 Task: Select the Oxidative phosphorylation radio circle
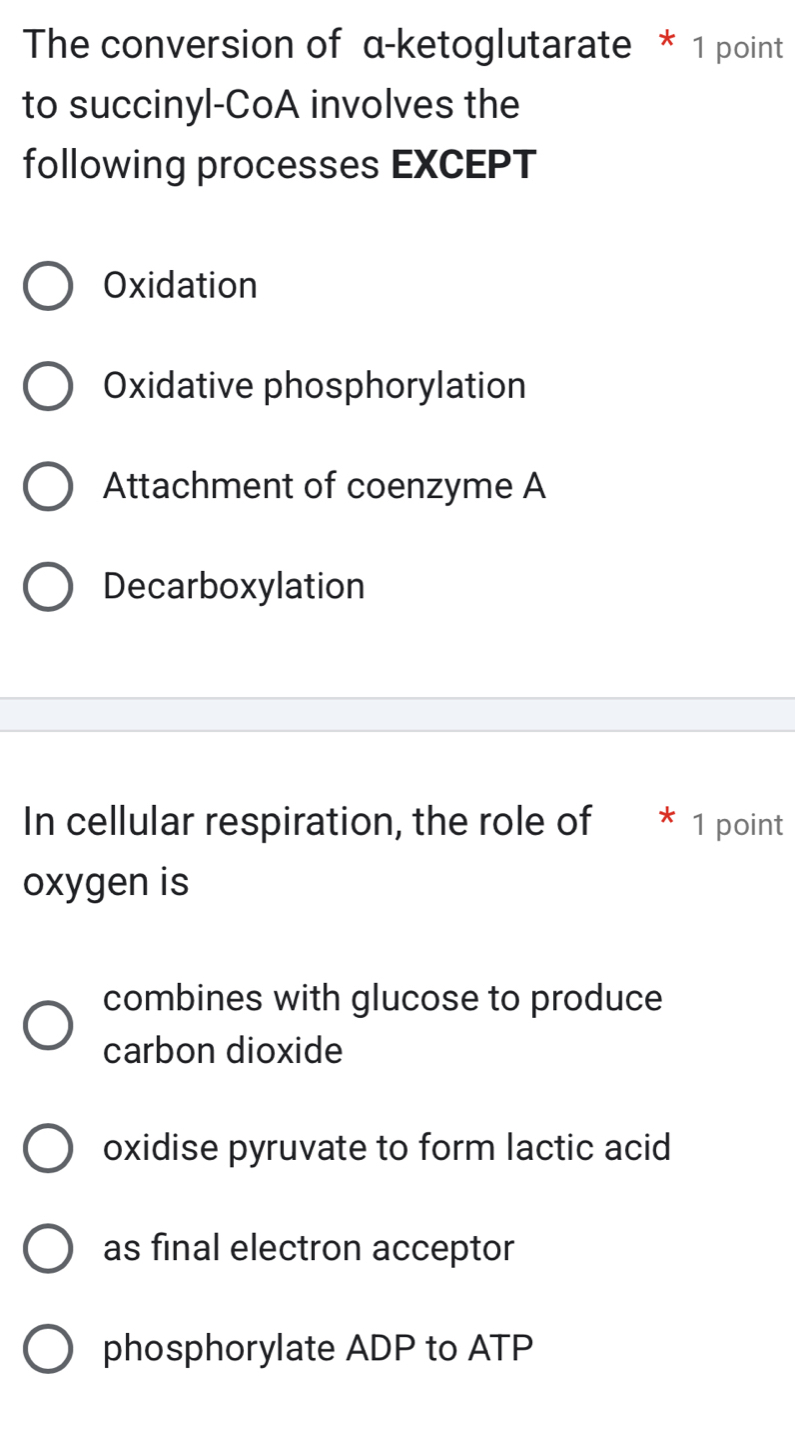47,387
